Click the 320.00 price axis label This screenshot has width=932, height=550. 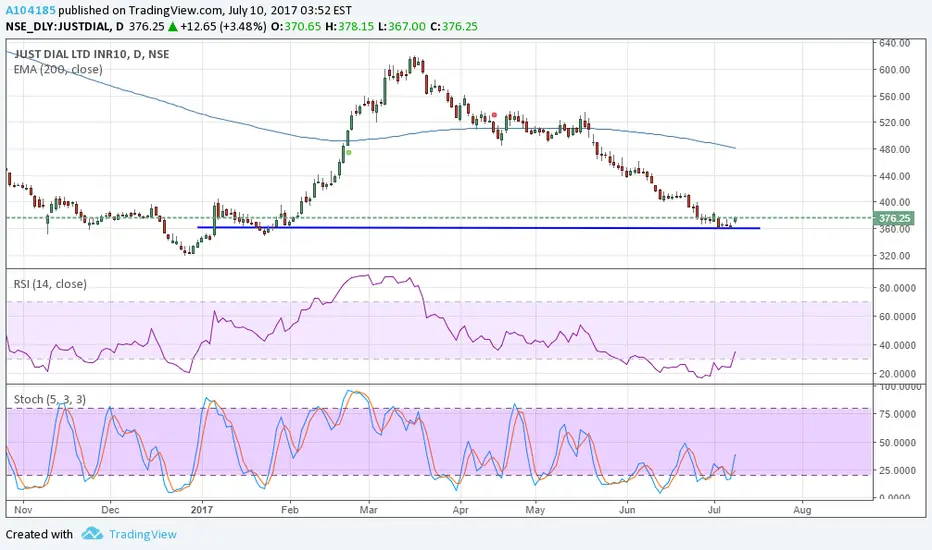tap(895, 256)
